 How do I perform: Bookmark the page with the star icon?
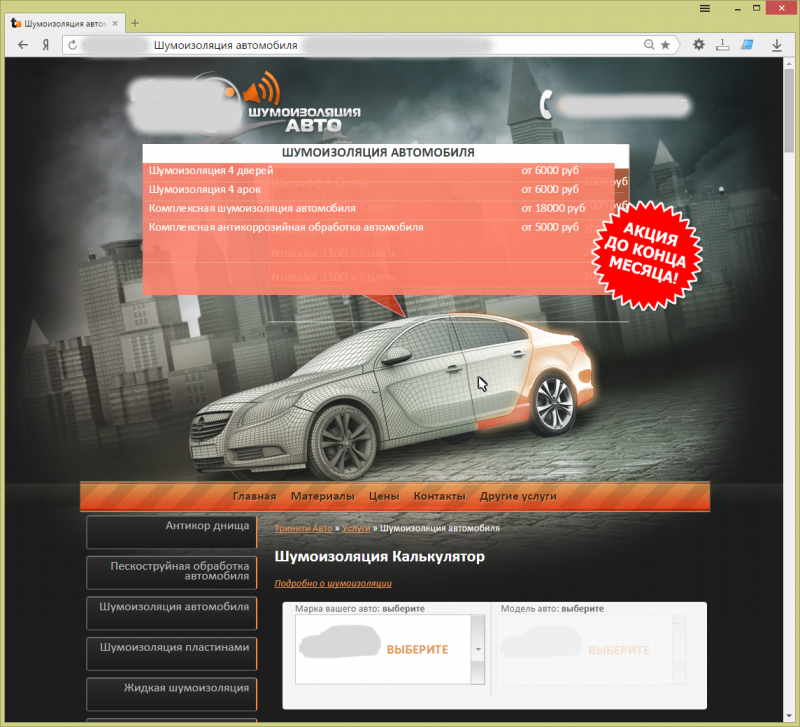coord(665,45)
